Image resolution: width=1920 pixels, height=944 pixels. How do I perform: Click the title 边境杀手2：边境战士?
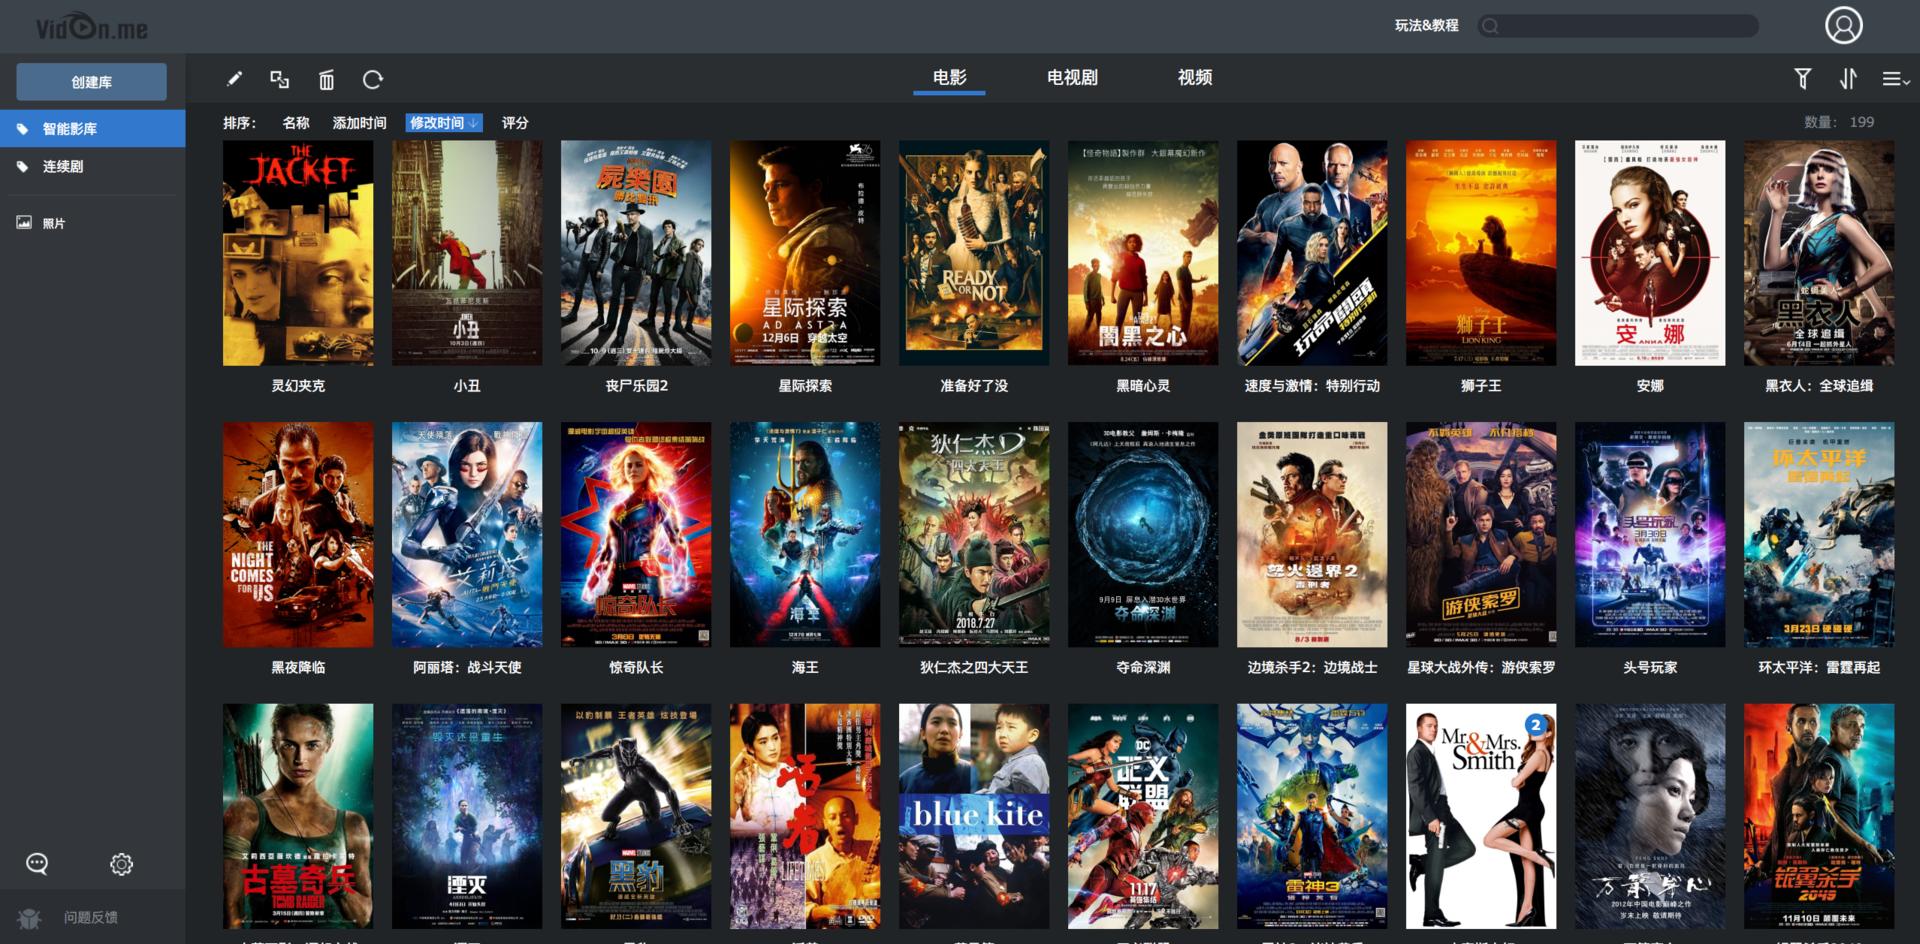coord(1312,667)
